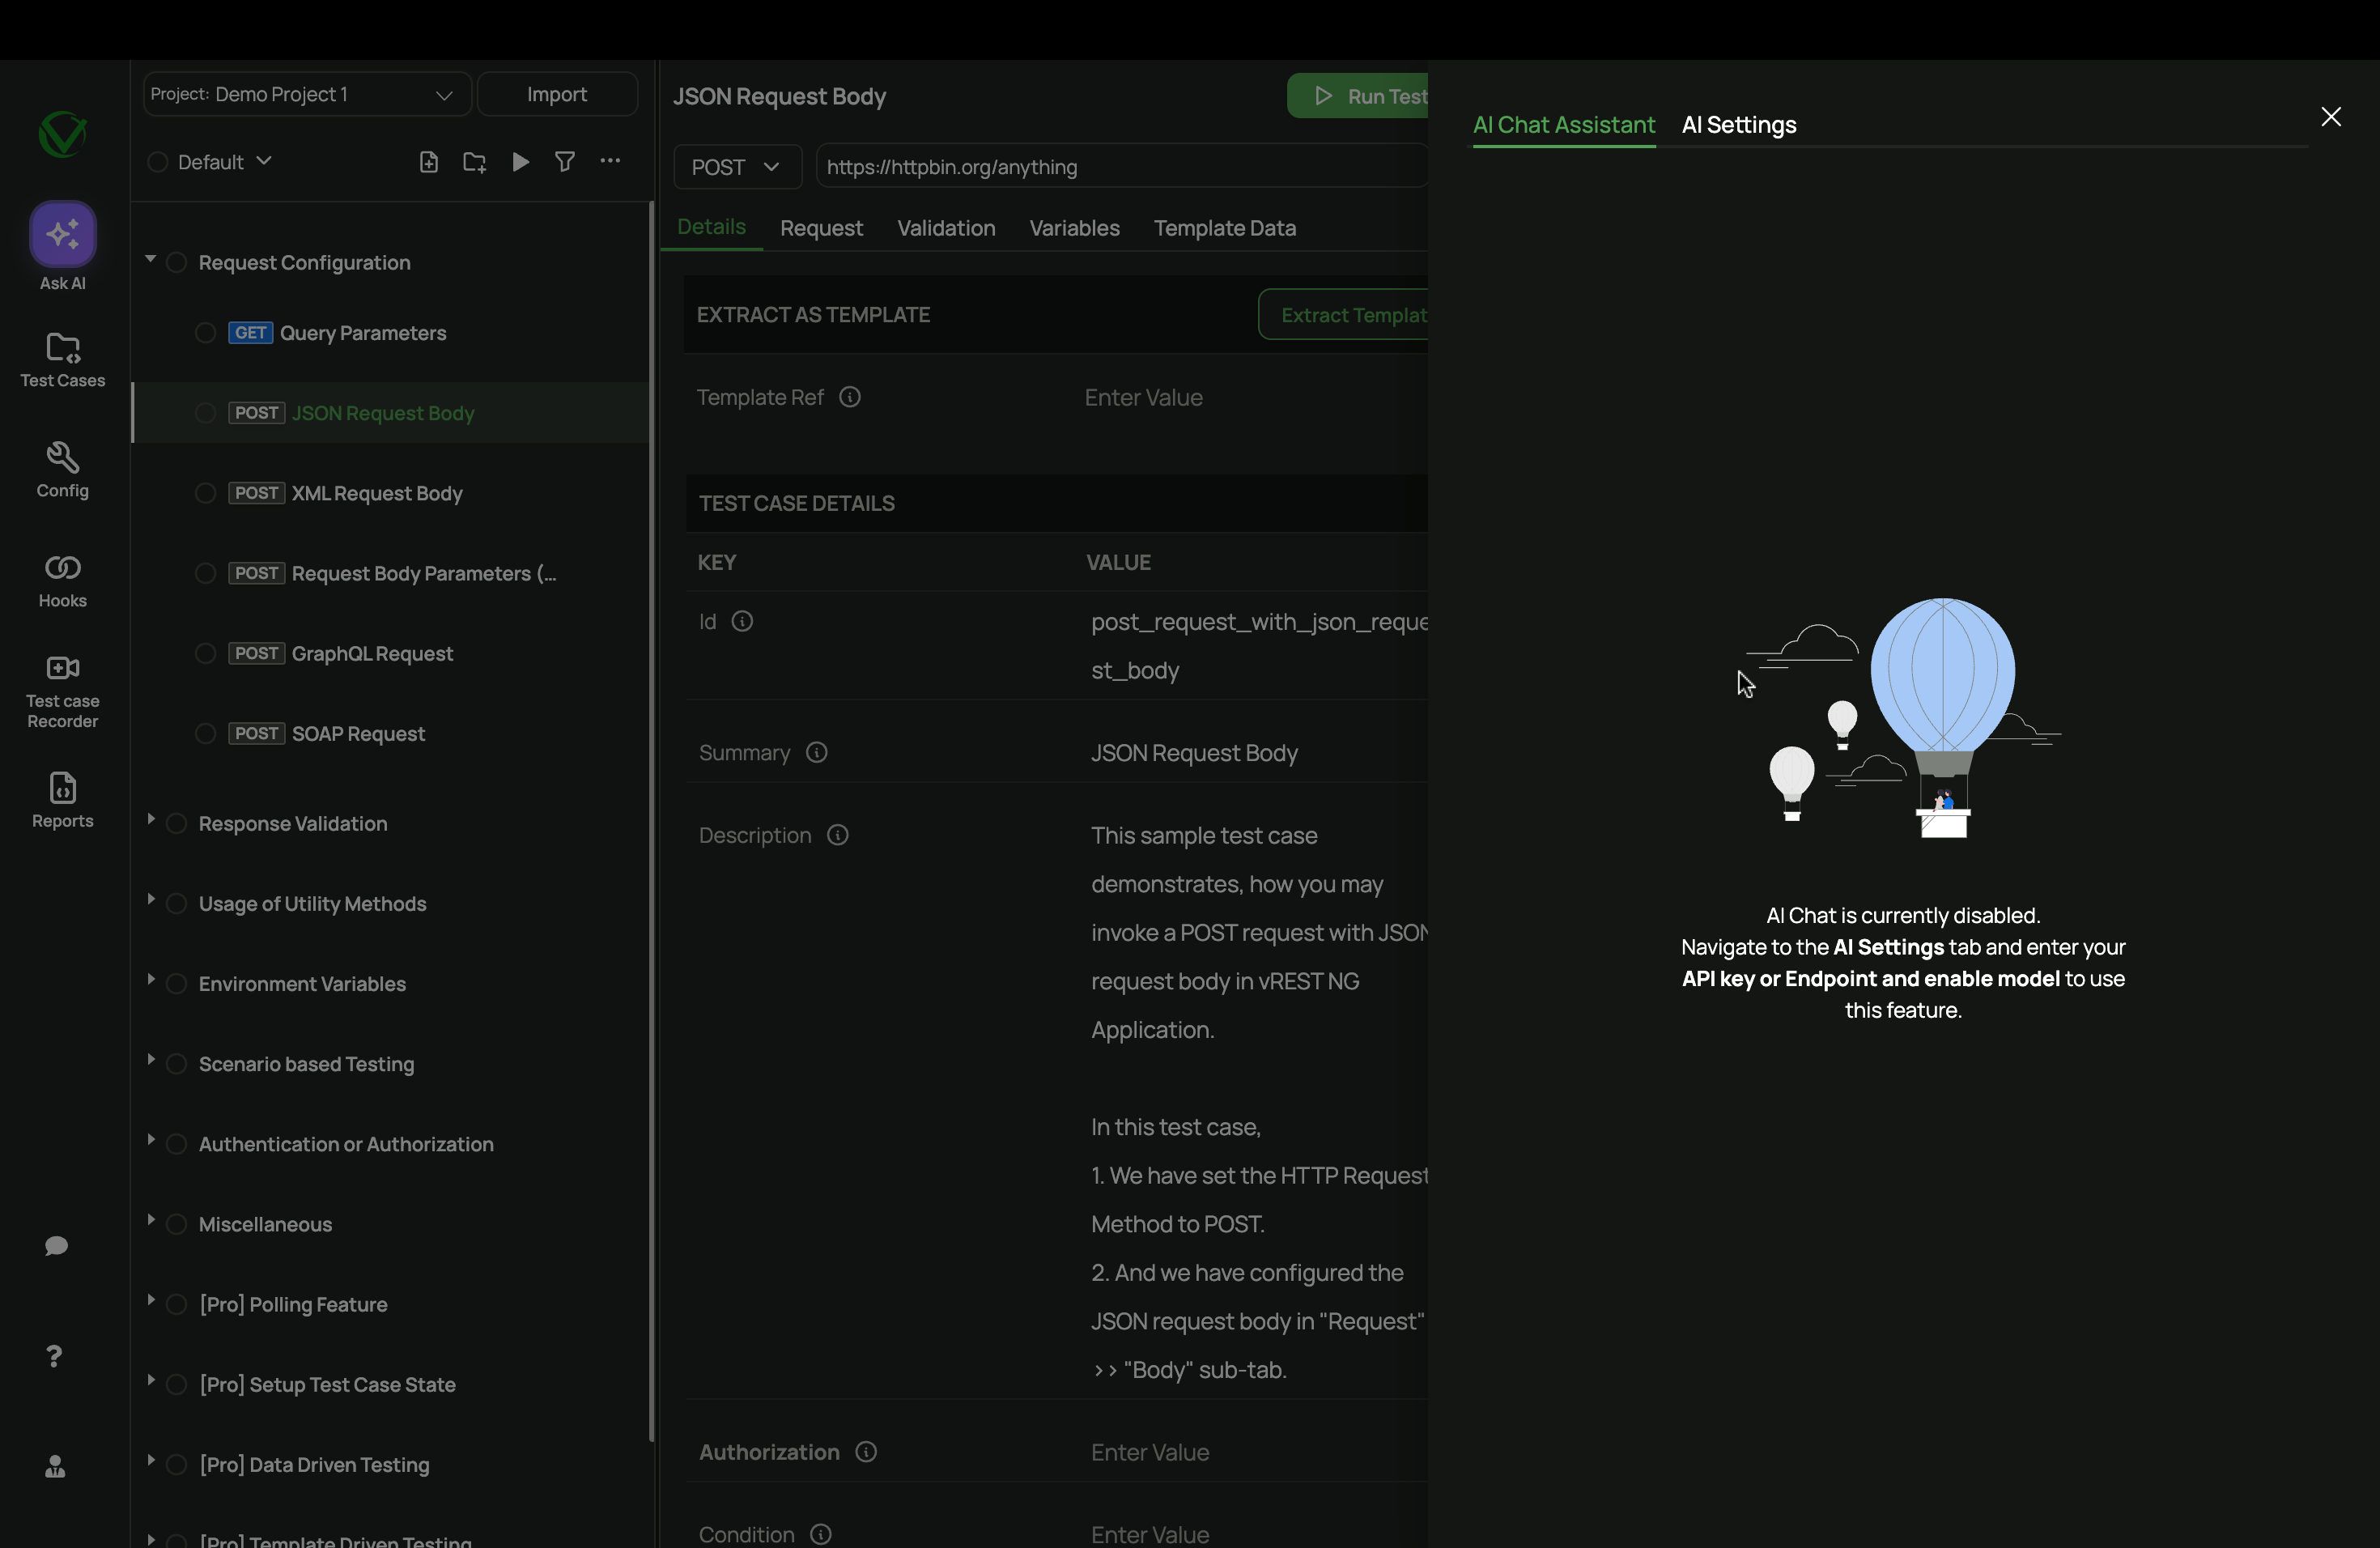
Task: Click the Import button
Action: tap(557, 94)
